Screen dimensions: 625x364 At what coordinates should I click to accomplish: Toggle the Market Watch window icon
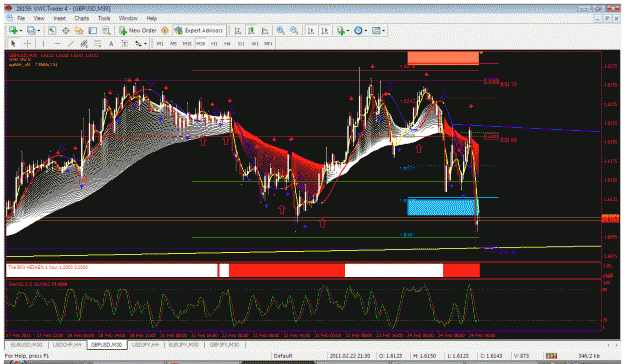tap(52, 31)
